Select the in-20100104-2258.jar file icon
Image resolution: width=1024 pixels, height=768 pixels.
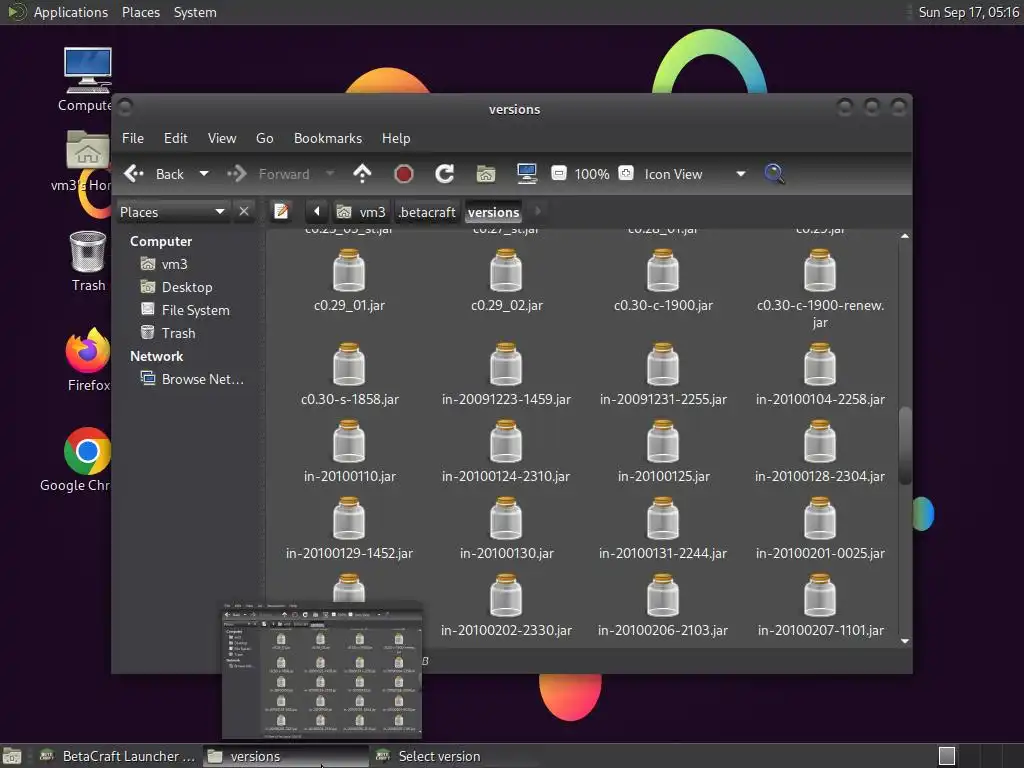(820, 364)
